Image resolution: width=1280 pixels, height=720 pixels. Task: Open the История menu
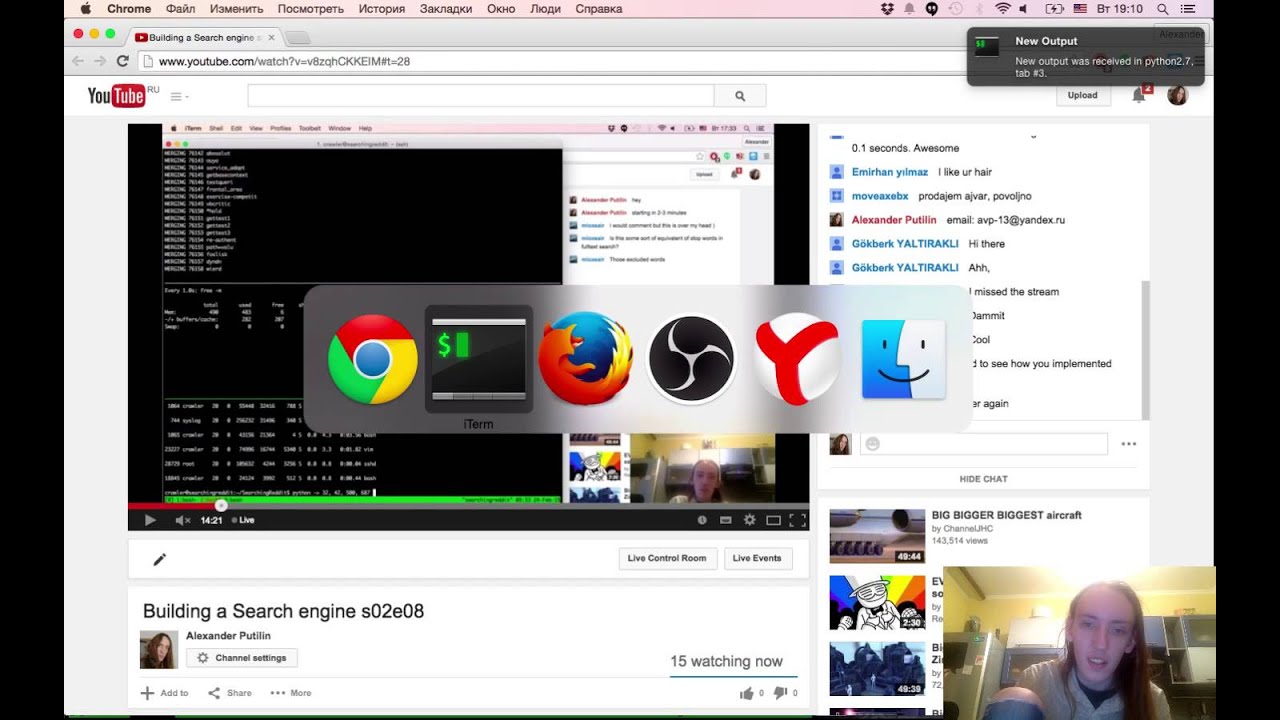tap(382, 9)
